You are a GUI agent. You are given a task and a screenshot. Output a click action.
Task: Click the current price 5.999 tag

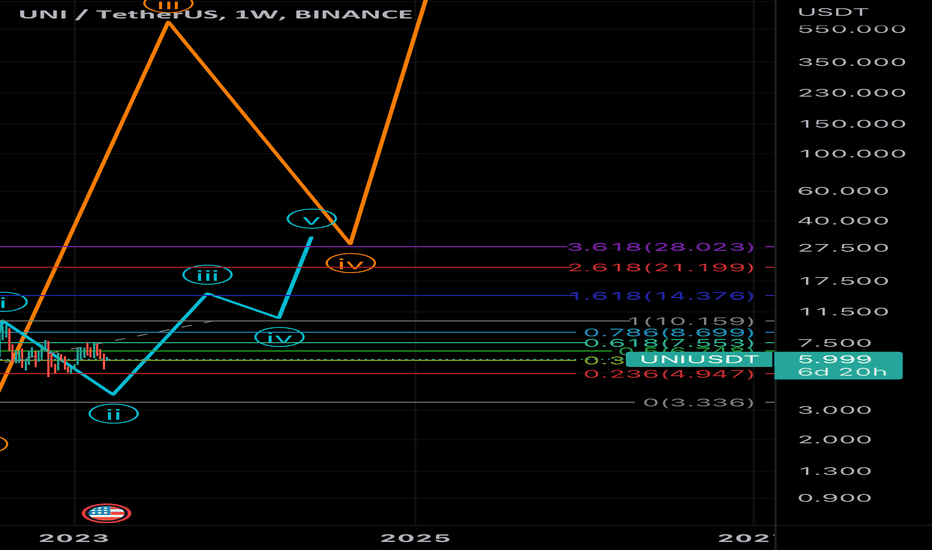coord(835,359)
